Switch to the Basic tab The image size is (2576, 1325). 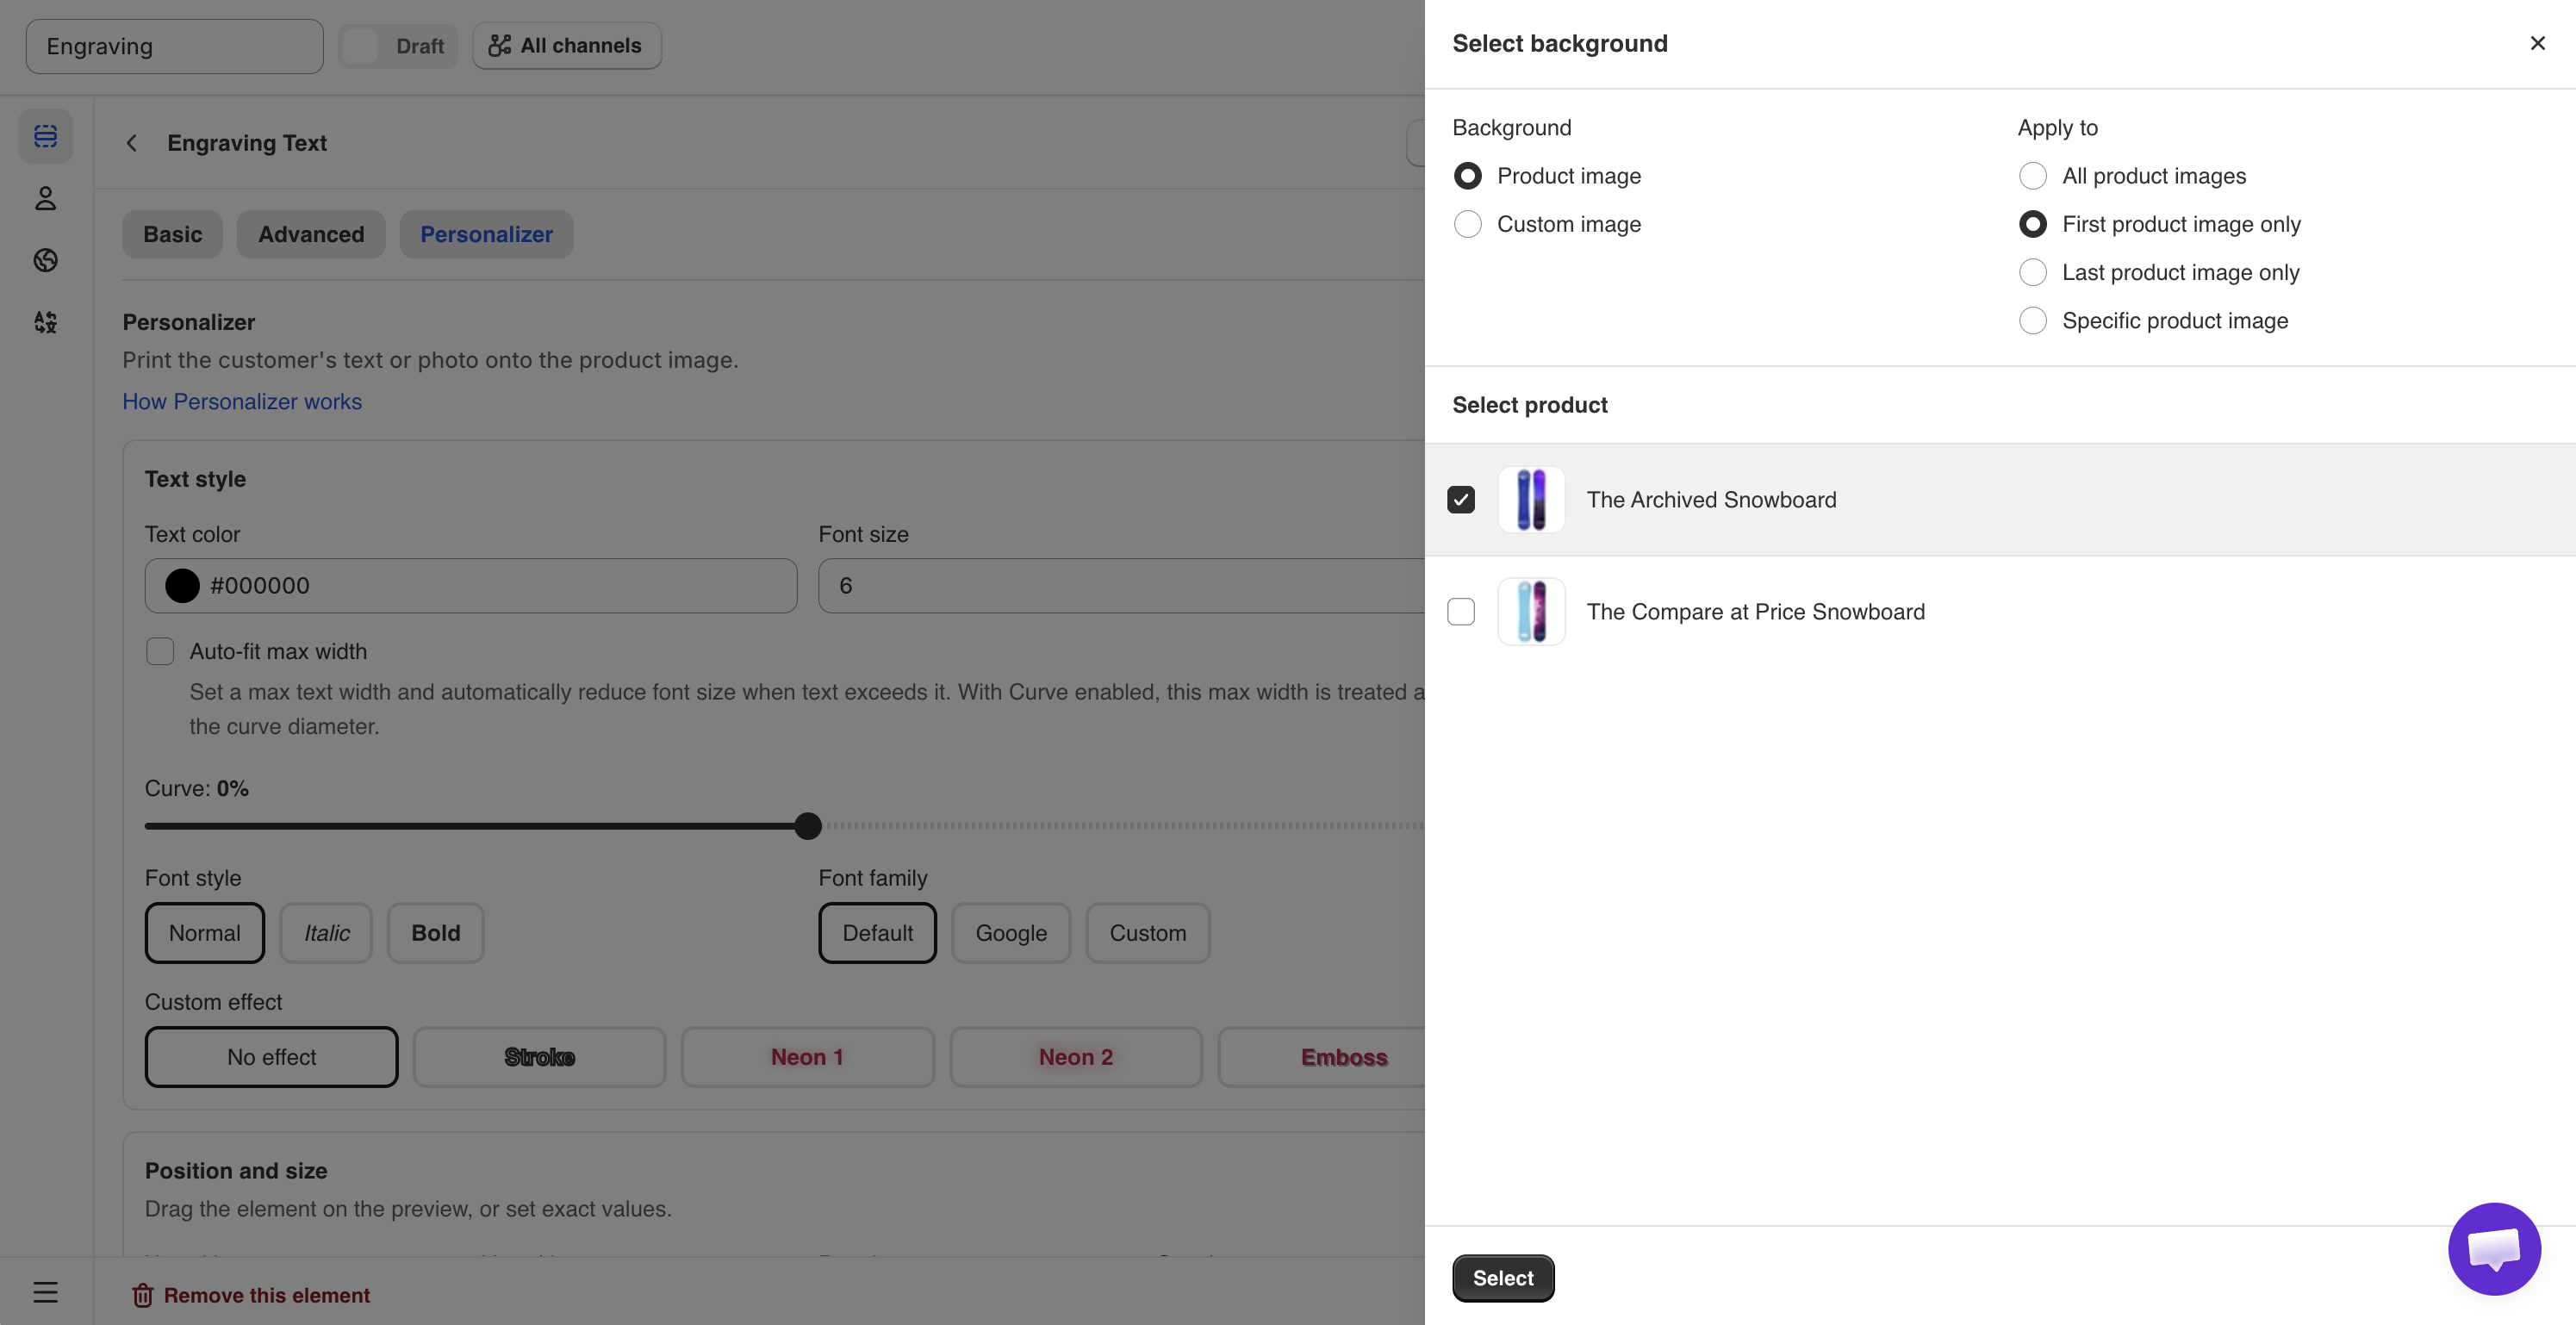tap(172, 234)
